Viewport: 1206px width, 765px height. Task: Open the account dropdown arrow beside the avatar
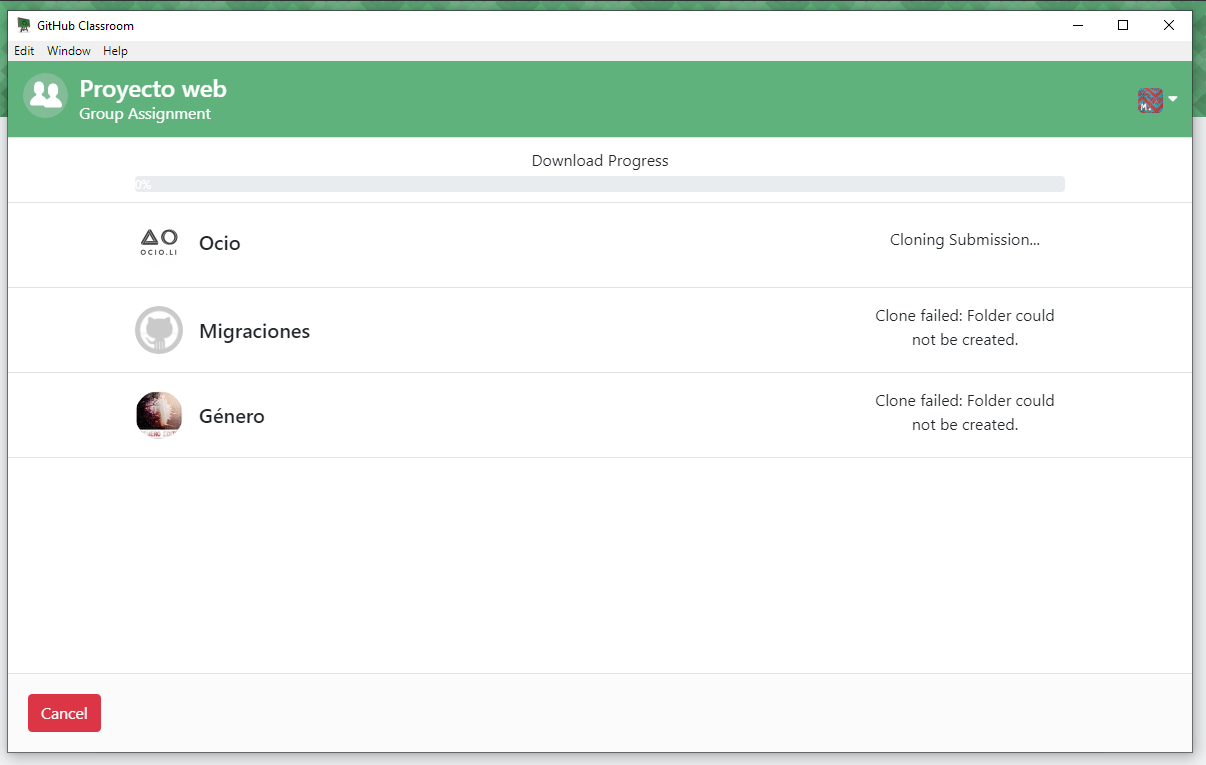point(1172,99)
